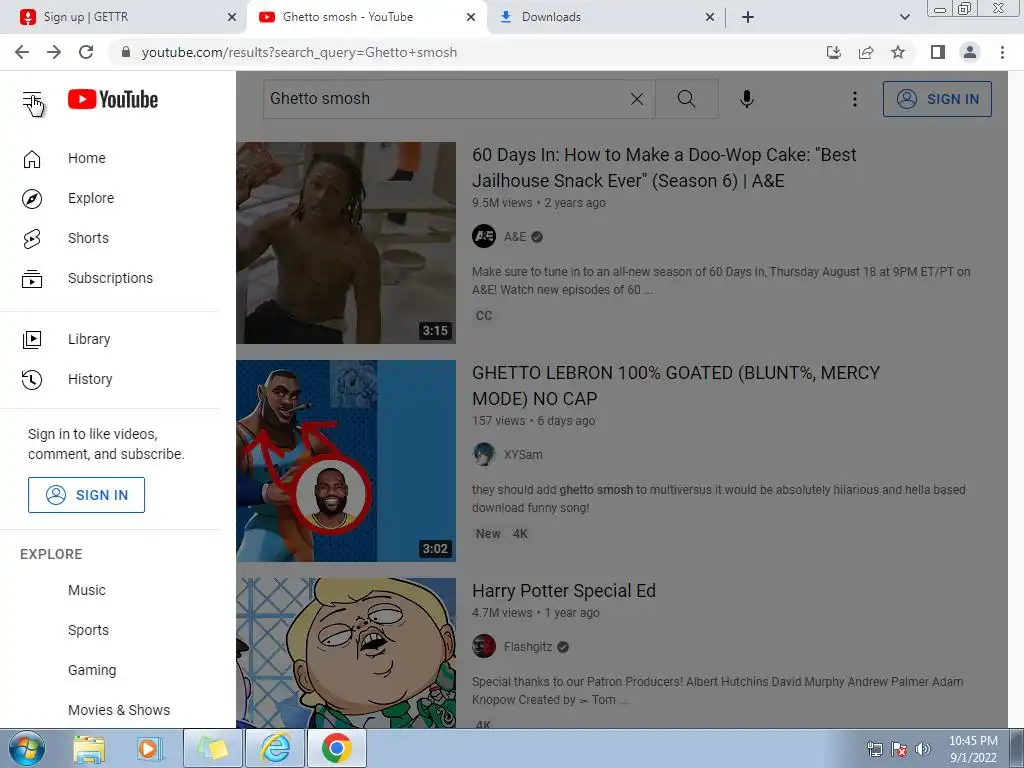This screenshot has height=768, width=1024.
Task: Click the XYSam channel name
Action: coord(523,455)
